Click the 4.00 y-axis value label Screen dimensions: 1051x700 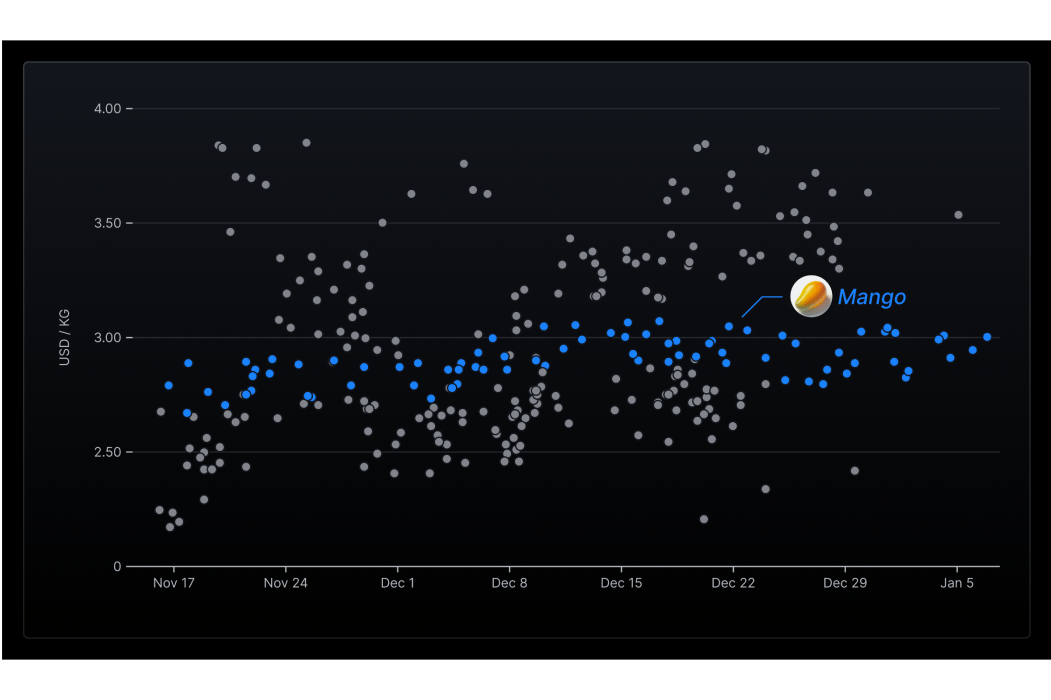pyautogui.click(x=106, y=108)
